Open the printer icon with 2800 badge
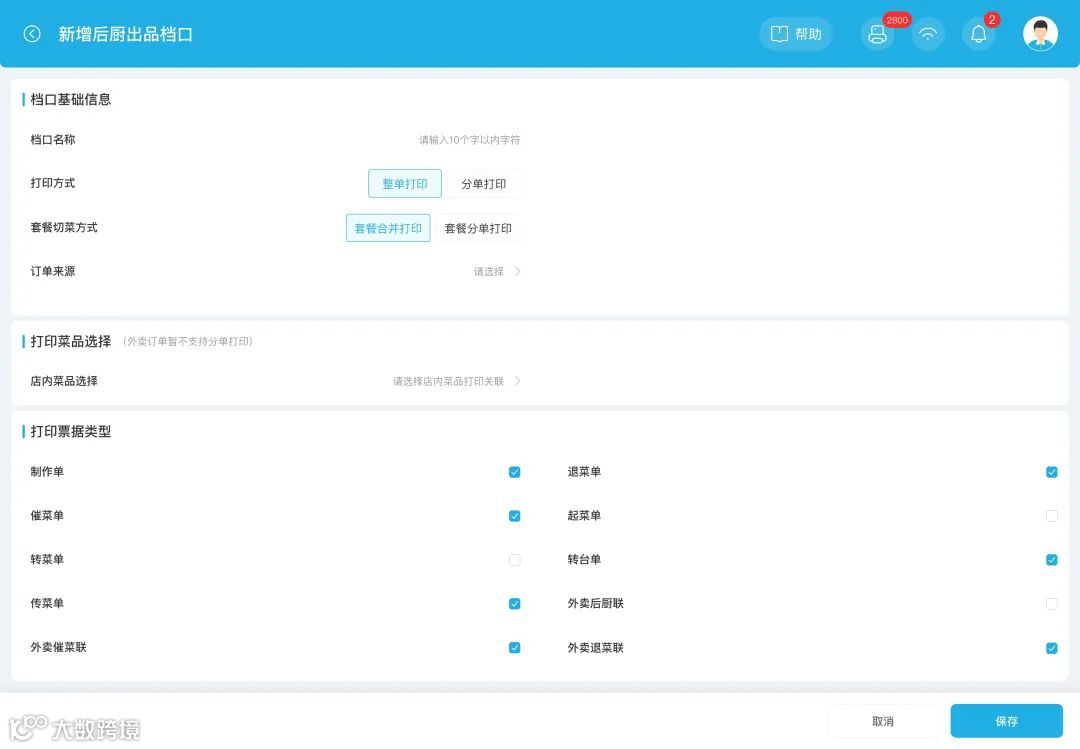 (x=878, y=34)
